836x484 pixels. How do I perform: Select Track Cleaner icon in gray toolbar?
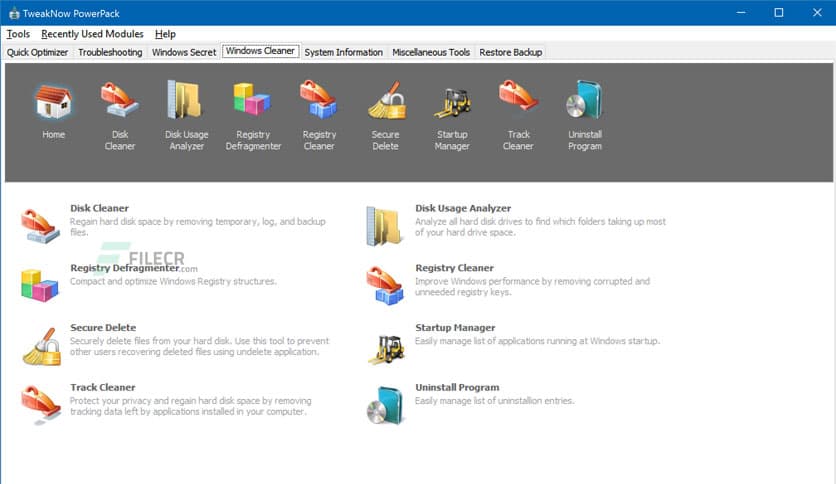[518, 95]
